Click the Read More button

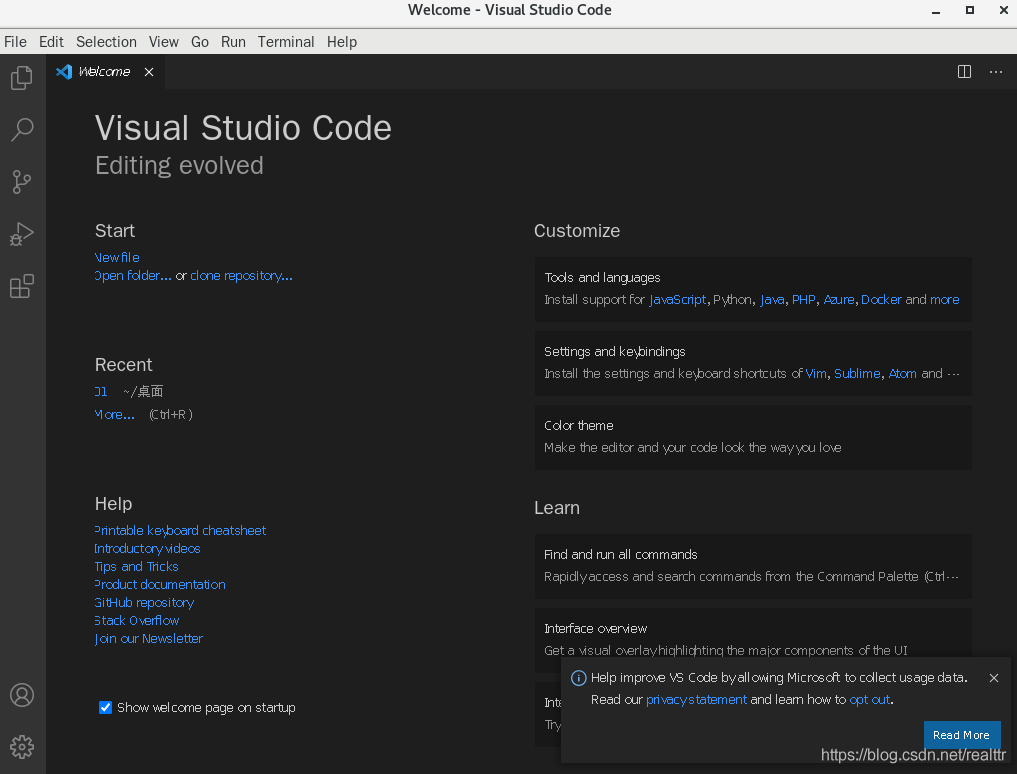960,735
